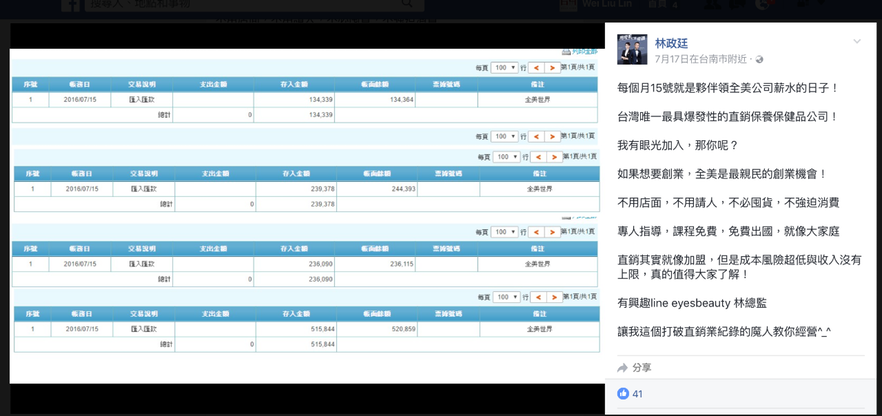This screenshot has width=882, height=416.
Task: Click previous page arrow above 134,339 table
Action: click(x=537, y=68)
